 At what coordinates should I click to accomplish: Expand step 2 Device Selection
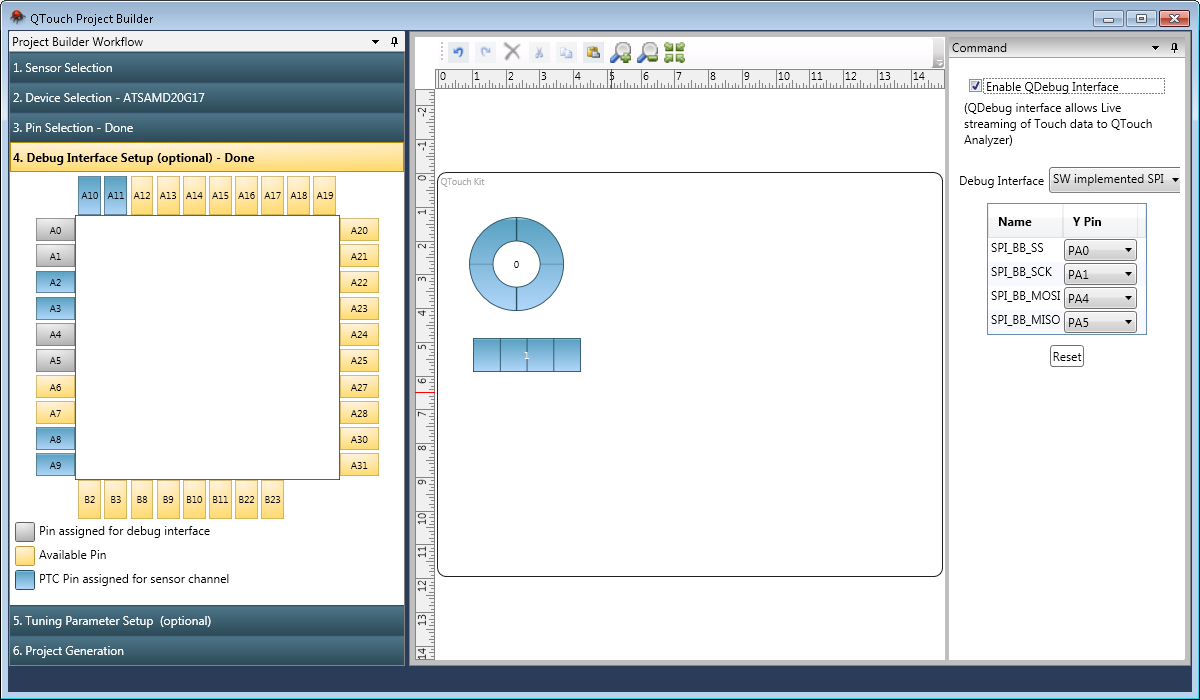[207, 98]
